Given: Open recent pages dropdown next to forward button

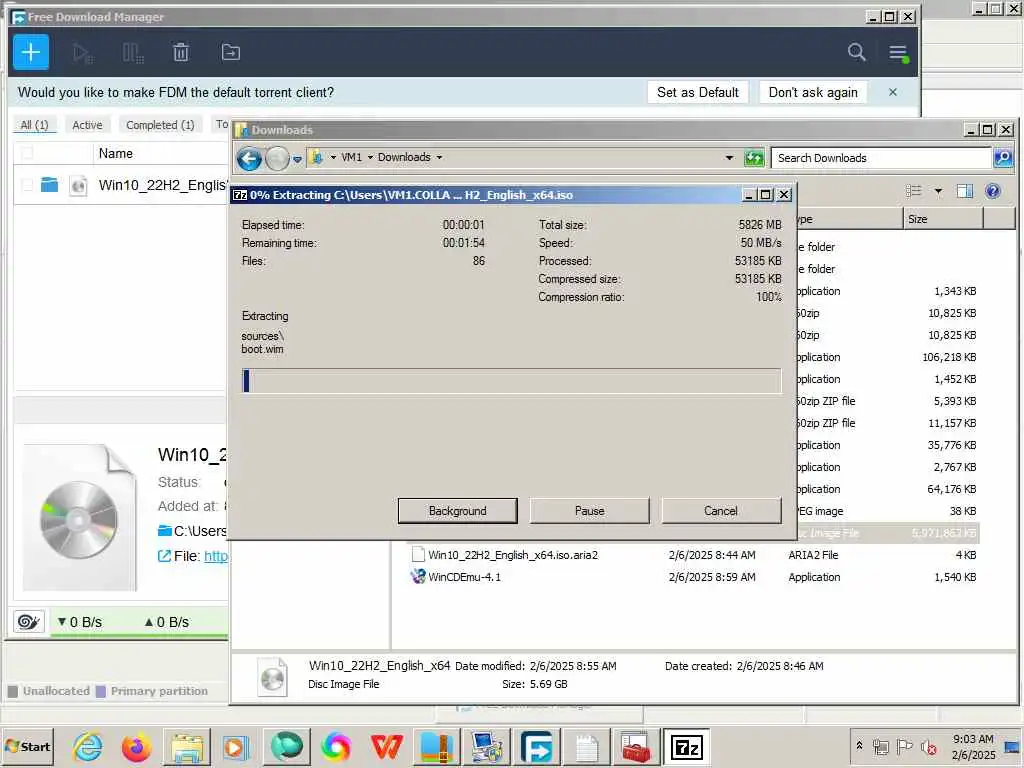Looking at the screenshot, I should (297, 159).
